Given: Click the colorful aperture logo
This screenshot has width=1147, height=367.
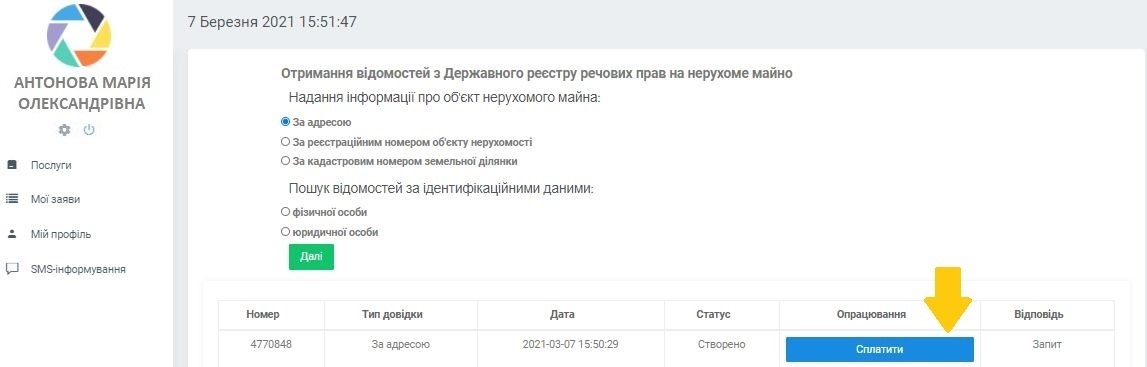Looking at the screenshot, I should [x=79, y=35].
